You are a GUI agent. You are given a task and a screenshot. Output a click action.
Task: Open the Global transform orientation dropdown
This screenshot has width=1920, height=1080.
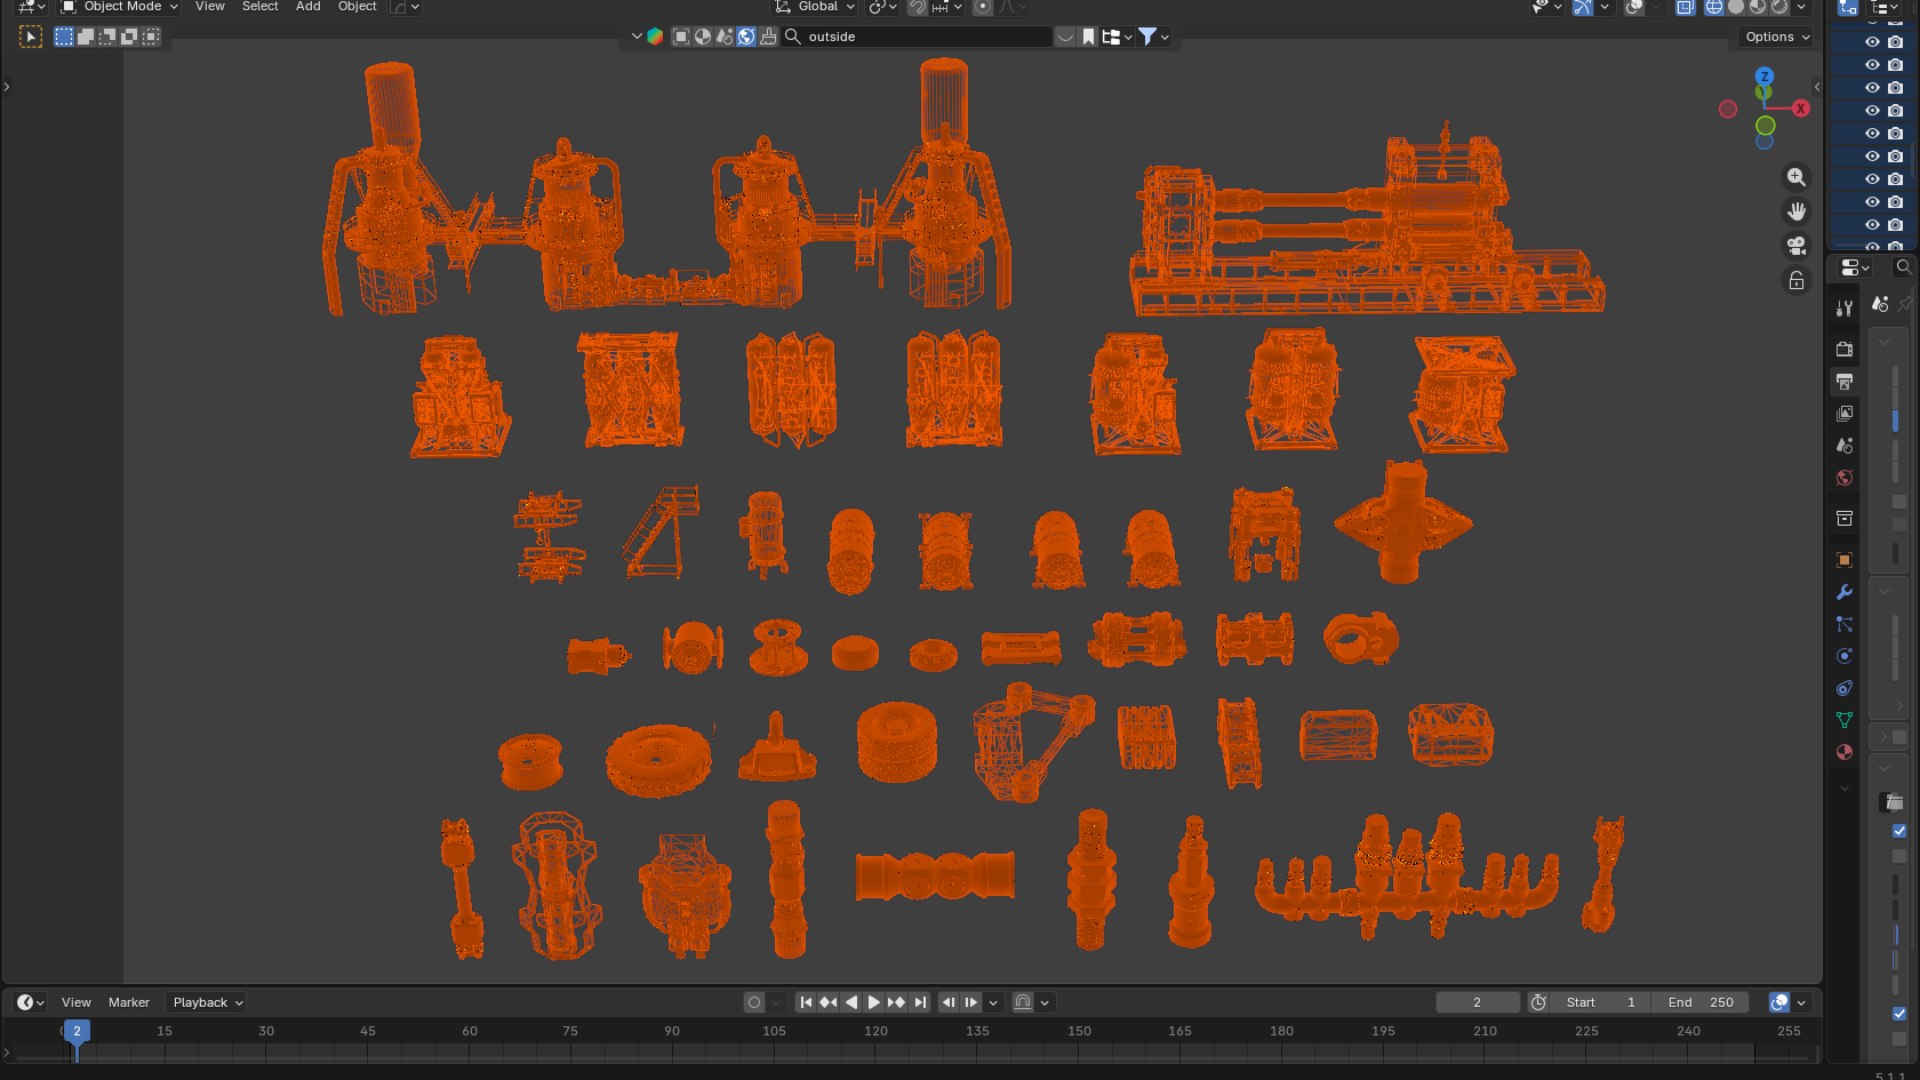click(816, 7)
